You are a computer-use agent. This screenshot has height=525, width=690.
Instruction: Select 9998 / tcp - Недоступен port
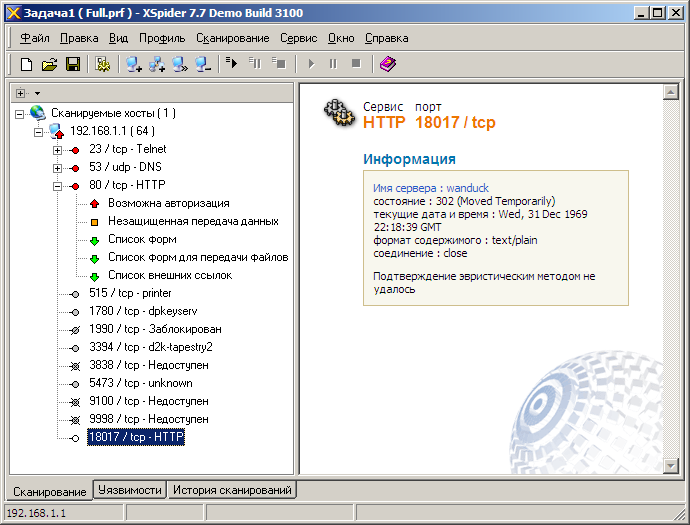(149, 419)
